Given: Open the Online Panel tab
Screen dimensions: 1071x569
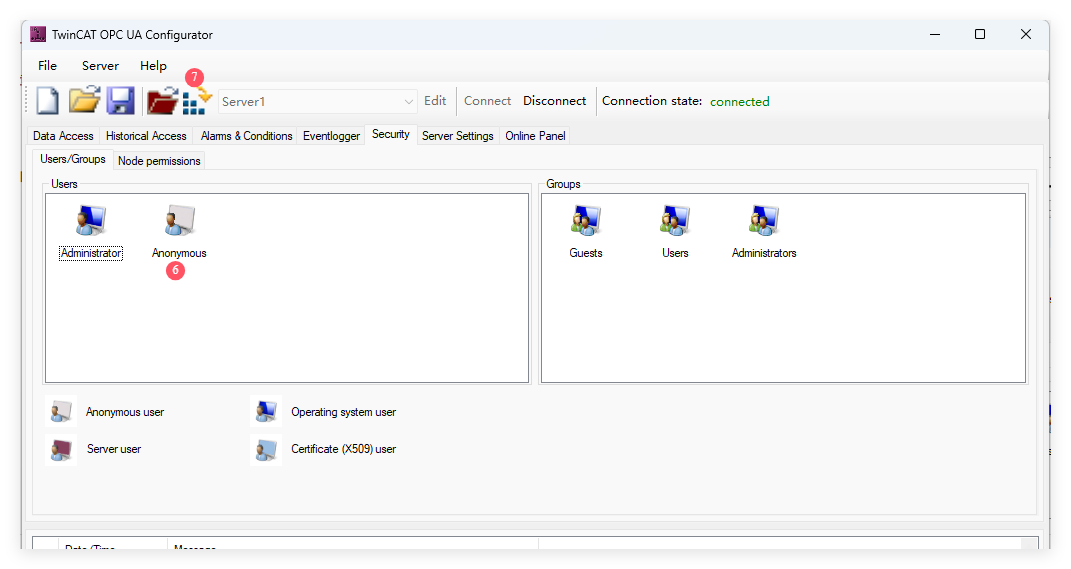Looking at the screenshot, I should coord(535,136).
